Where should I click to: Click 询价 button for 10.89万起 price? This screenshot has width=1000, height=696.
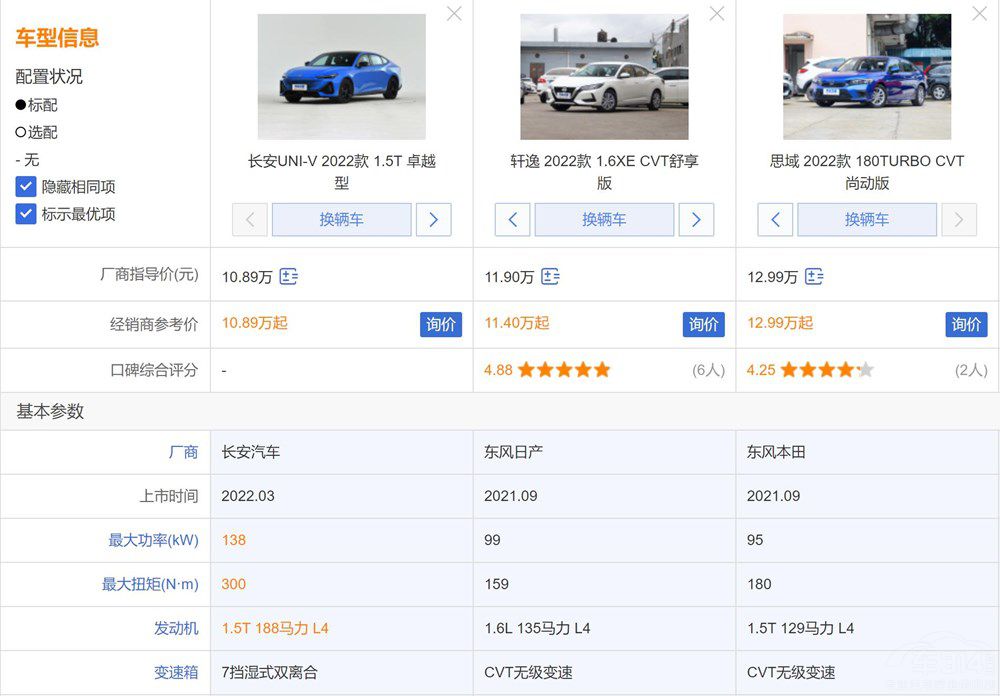(x=441, y=324)
